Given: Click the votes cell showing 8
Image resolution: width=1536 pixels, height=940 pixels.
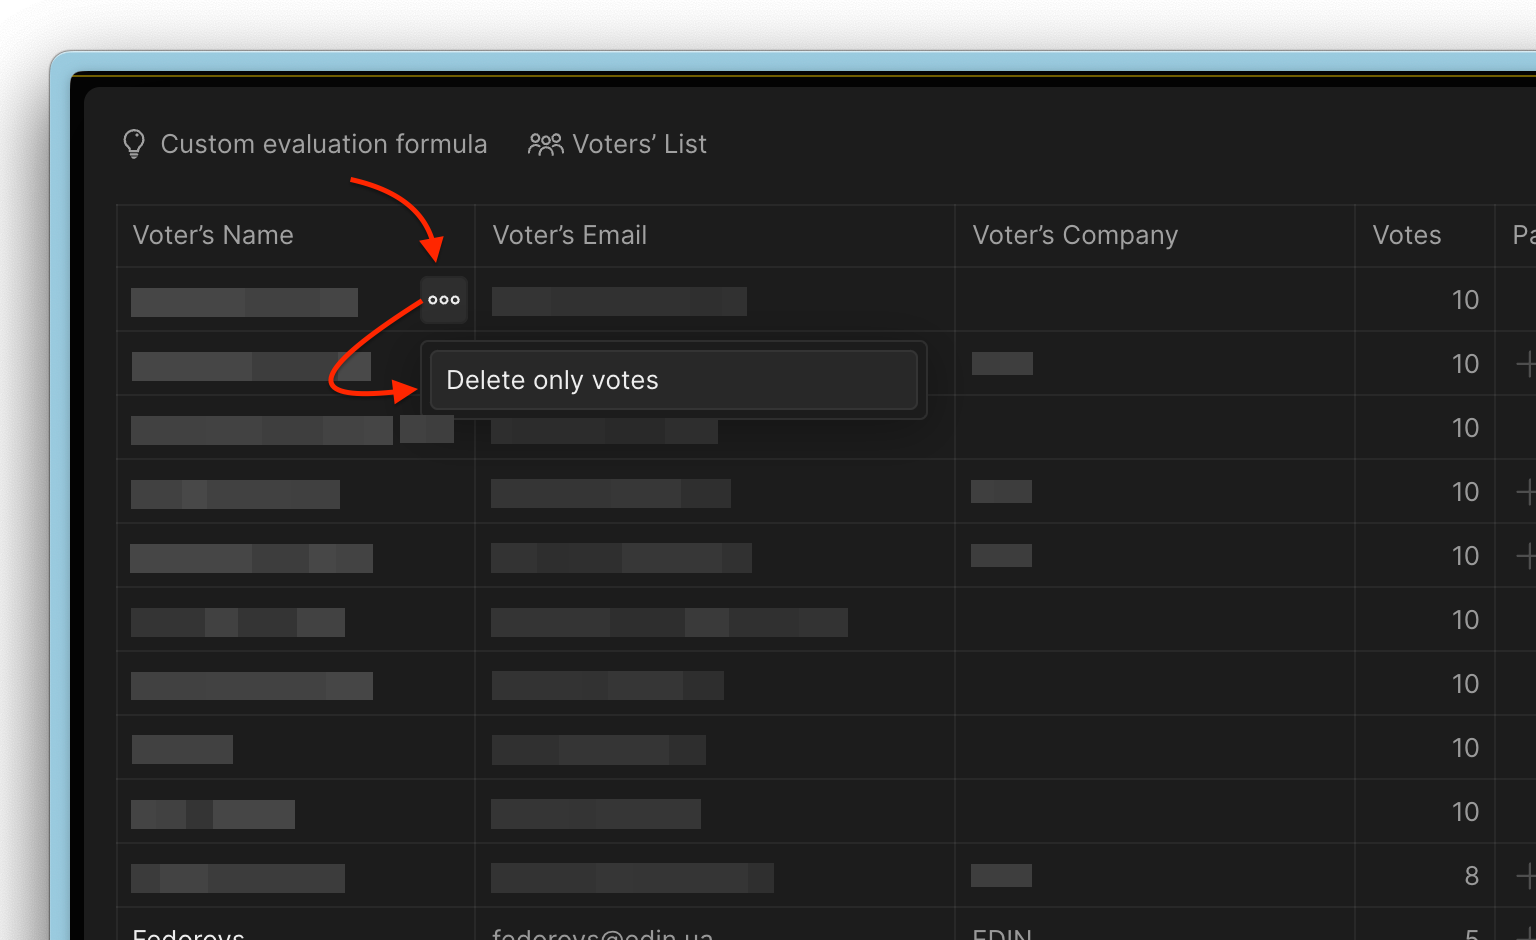Looking at the screenshot, I should (x=1470, y=876).
